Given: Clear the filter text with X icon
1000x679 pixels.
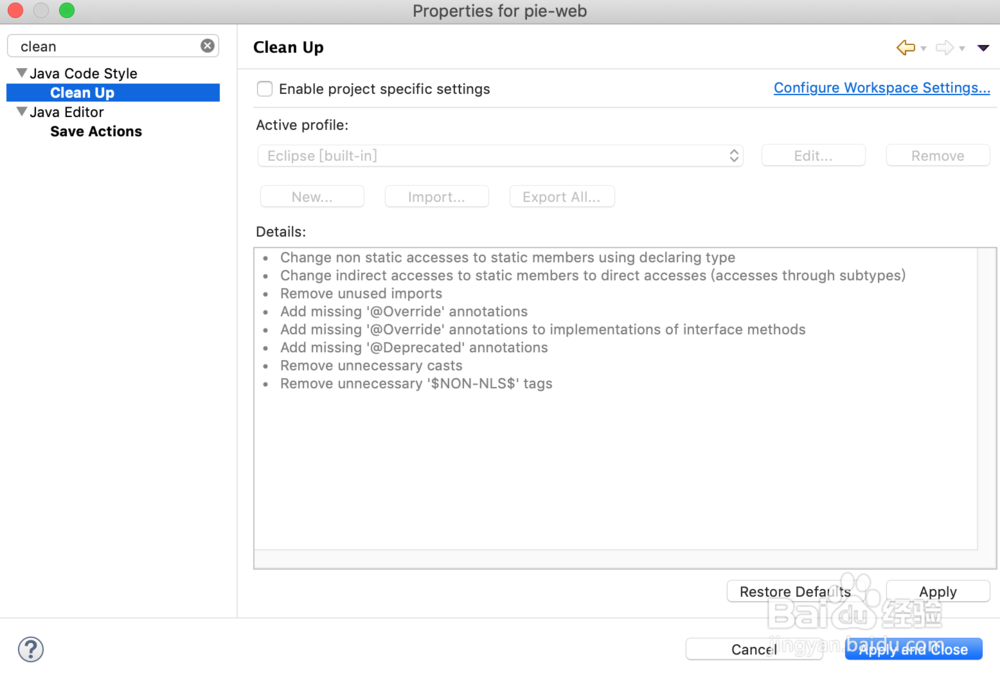Looking at the screenshot, I should [207, 46].
